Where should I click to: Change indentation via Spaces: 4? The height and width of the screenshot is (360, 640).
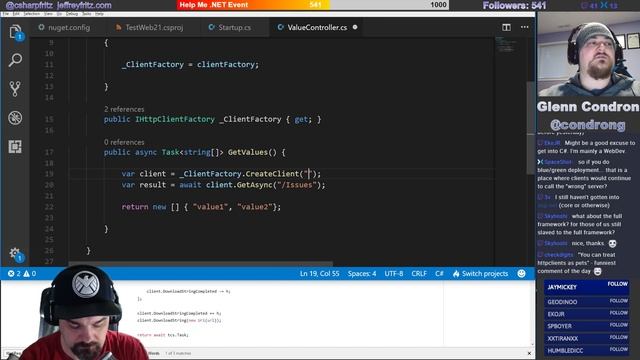(362, 273)
